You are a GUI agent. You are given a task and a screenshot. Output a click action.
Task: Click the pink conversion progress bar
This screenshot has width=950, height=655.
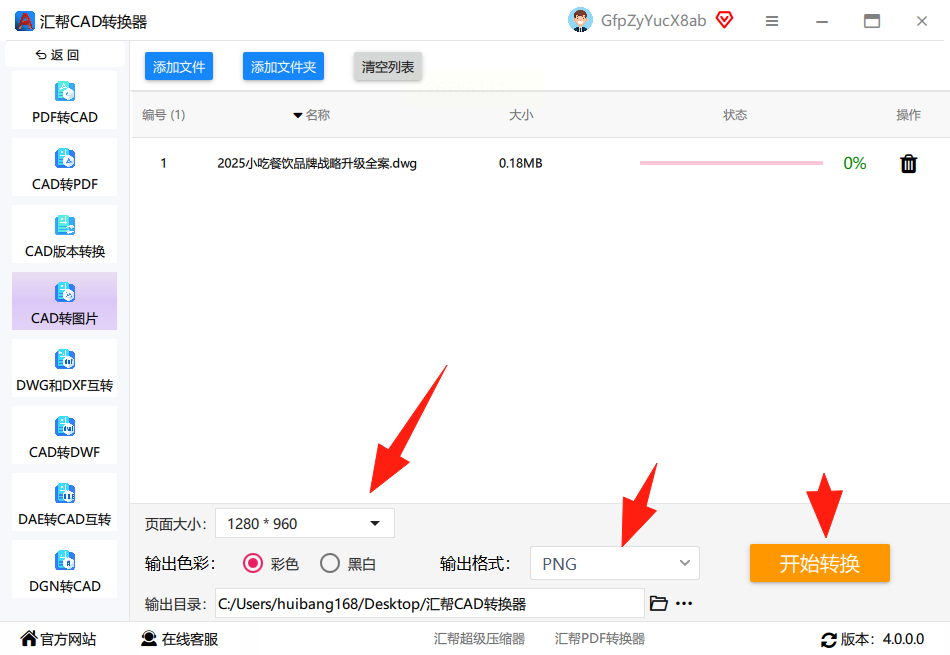tap(731, 163)
